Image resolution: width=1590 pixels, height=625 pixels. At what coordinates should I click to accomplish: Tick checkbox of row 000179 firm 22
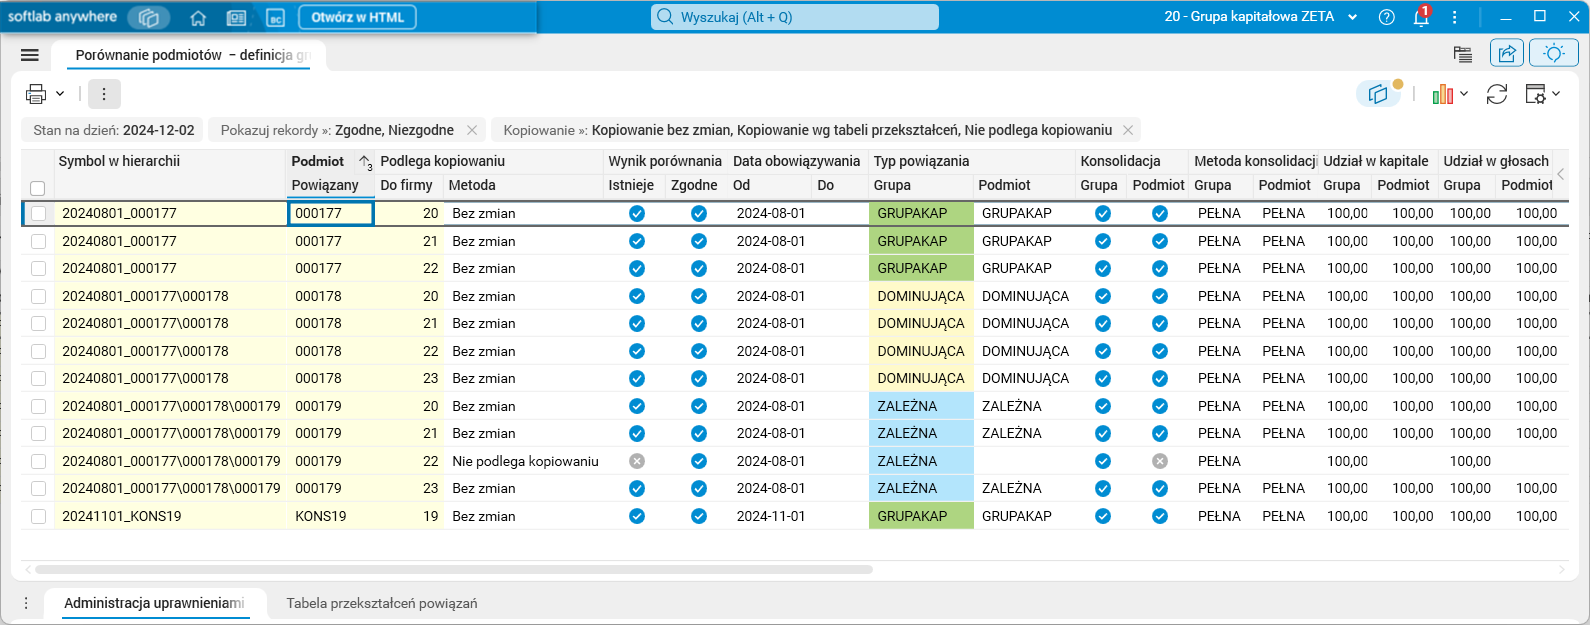[38, 461]
